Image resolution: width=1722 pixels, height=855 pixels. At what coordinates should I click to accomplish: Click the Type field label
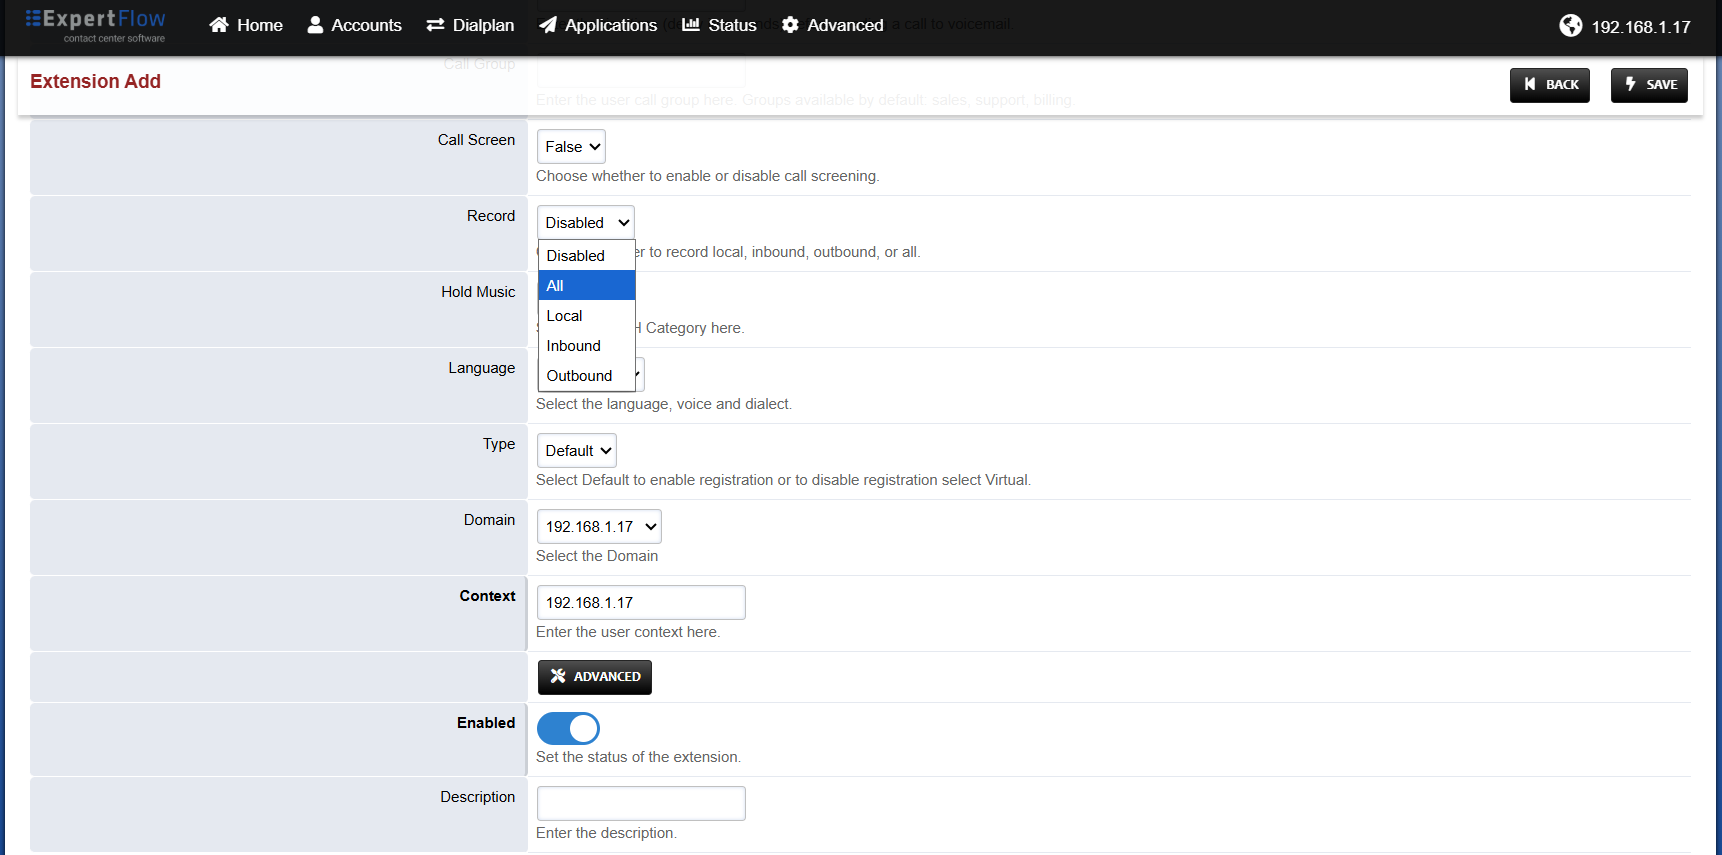(x=499, y=444)
